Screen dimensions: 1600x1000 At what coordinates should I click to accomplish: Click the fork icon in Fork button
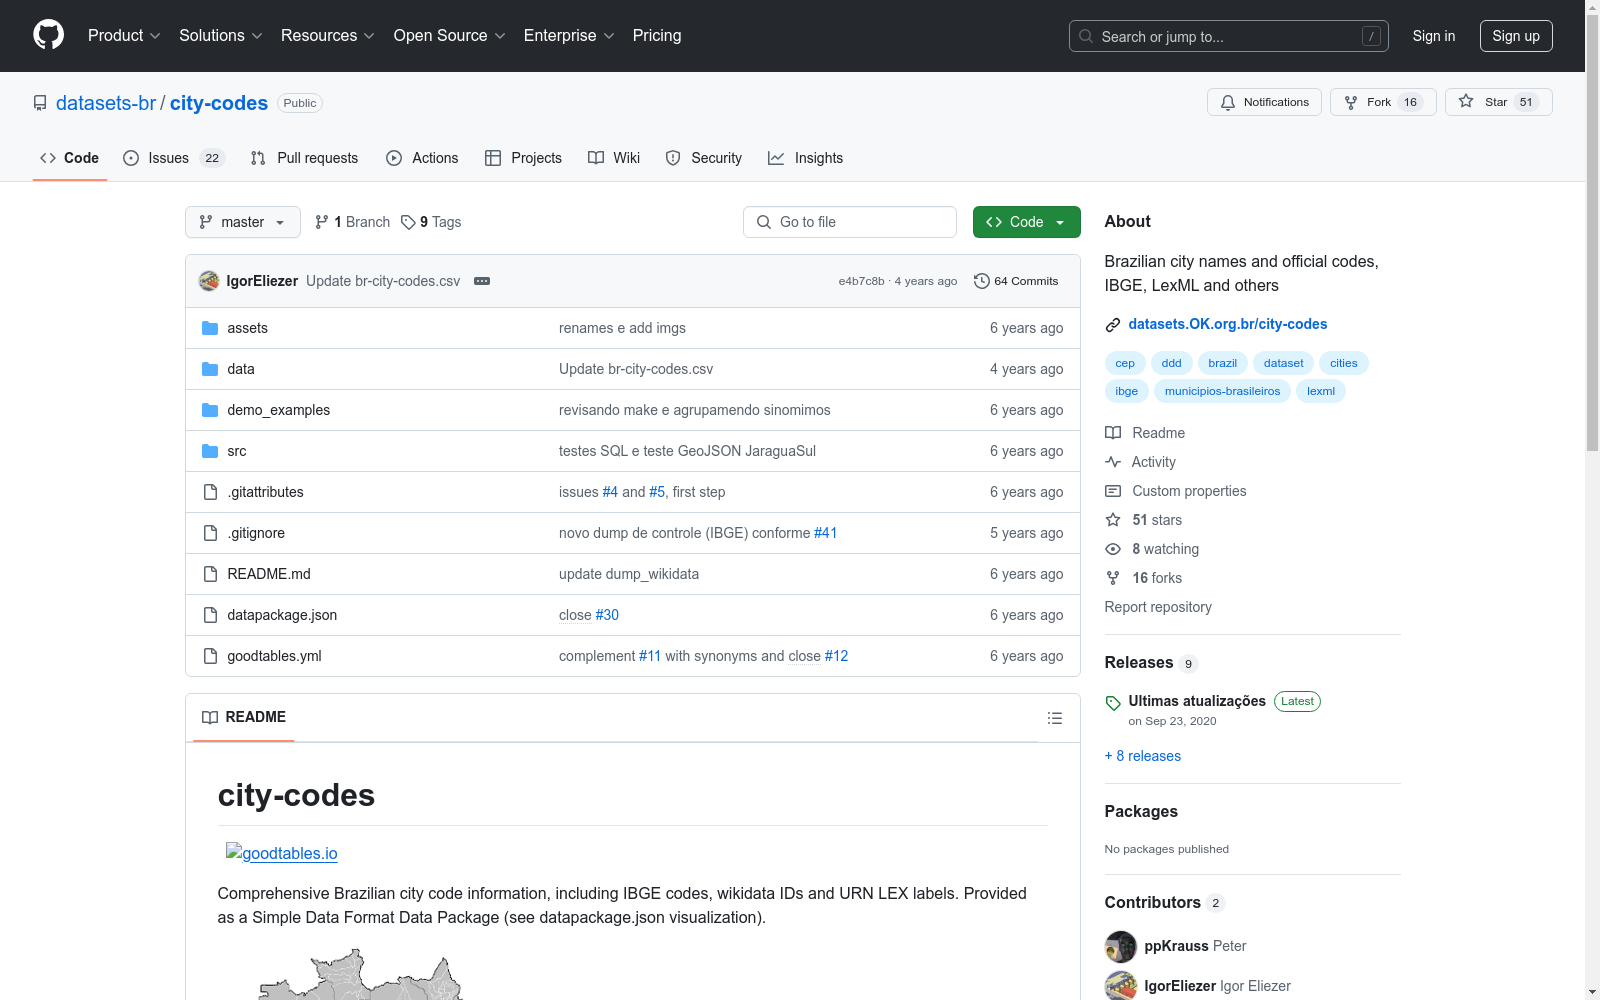pyautogui.click(x=1351, y=102)
